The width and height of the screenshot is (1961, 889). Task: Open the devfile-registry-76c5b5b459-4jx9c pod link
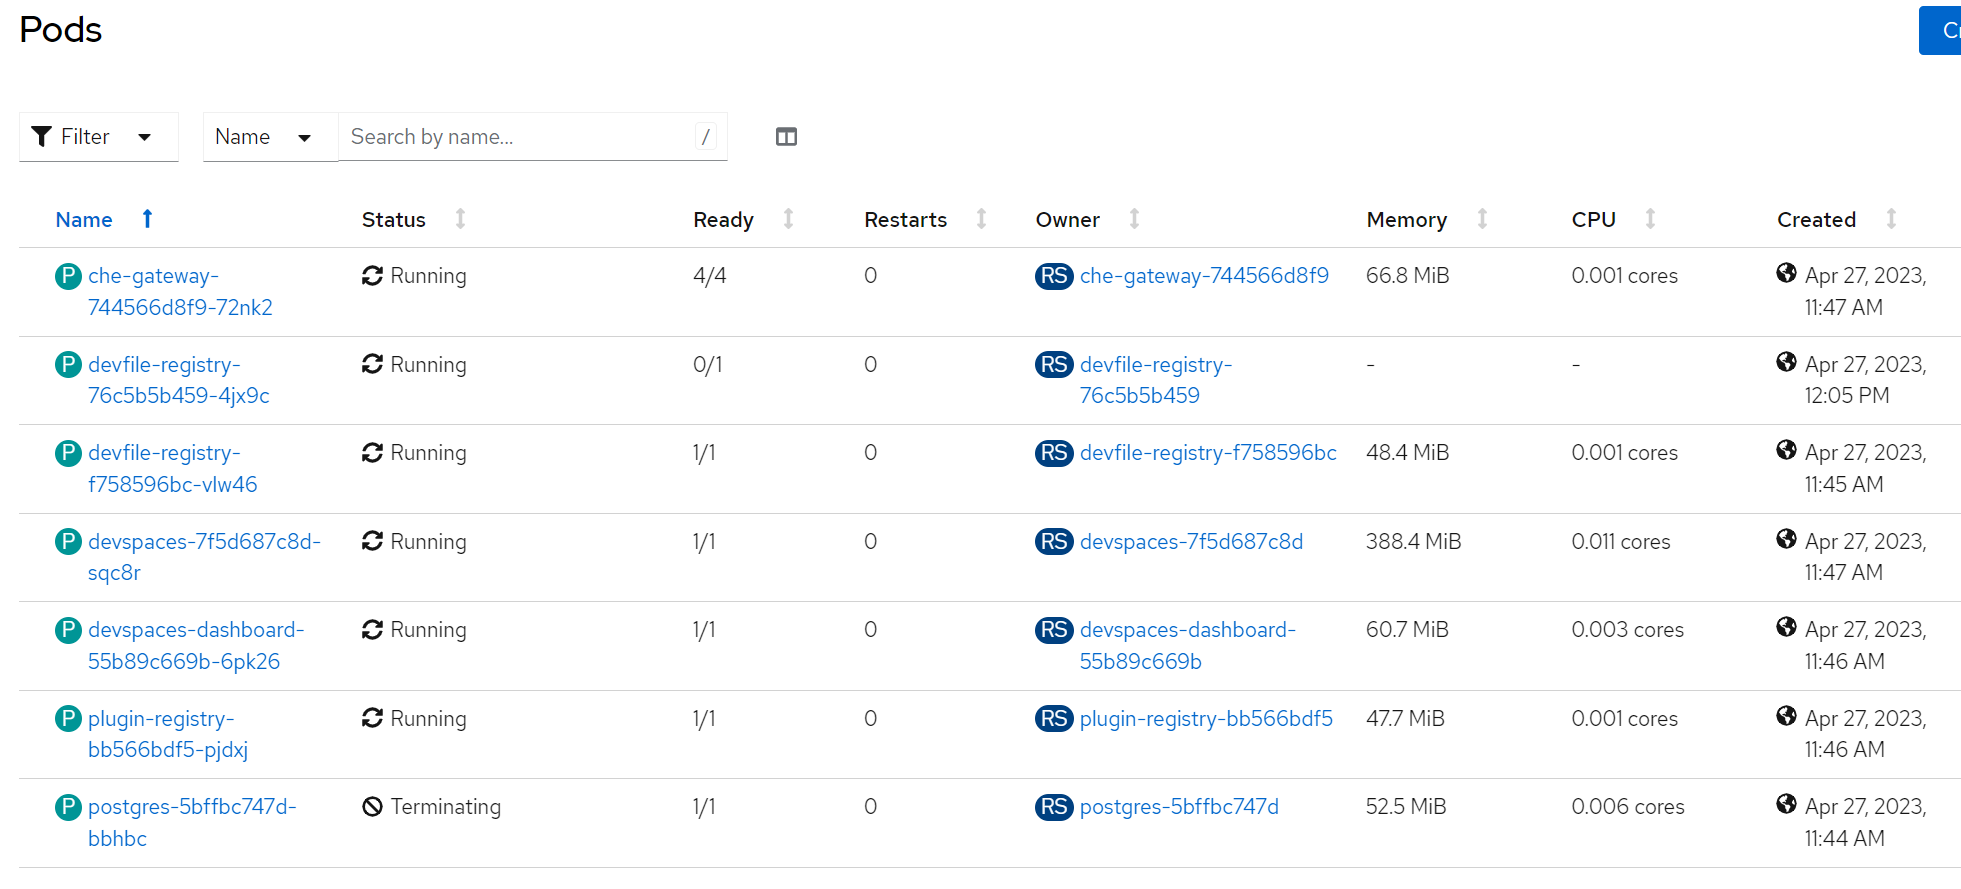(178, 380)
